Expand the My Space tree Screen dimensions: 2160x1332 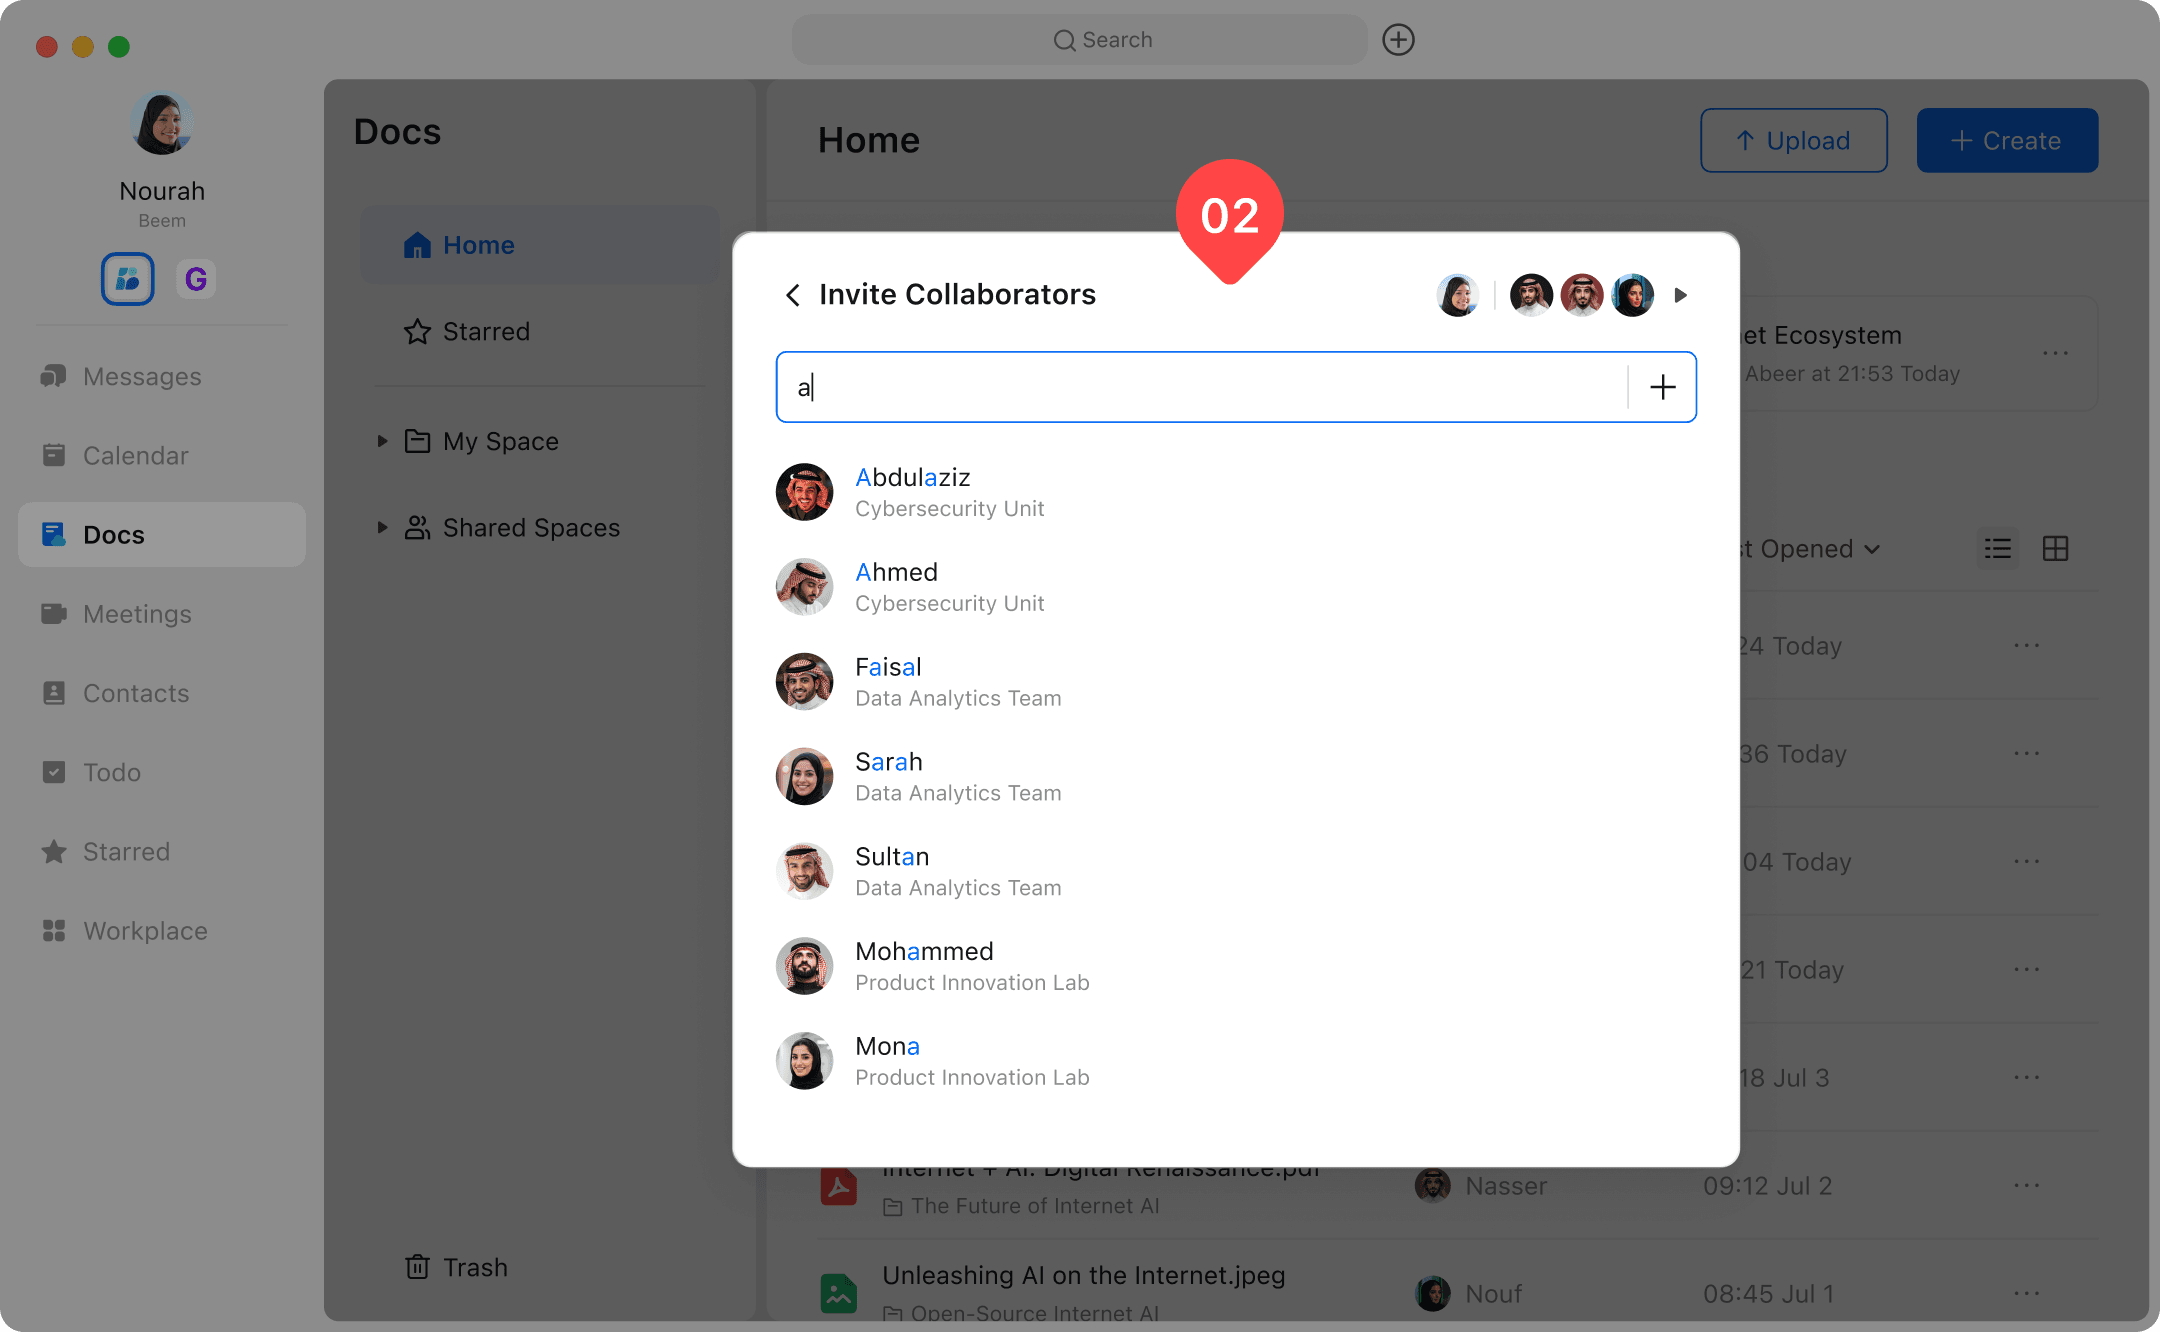point(382,441)
